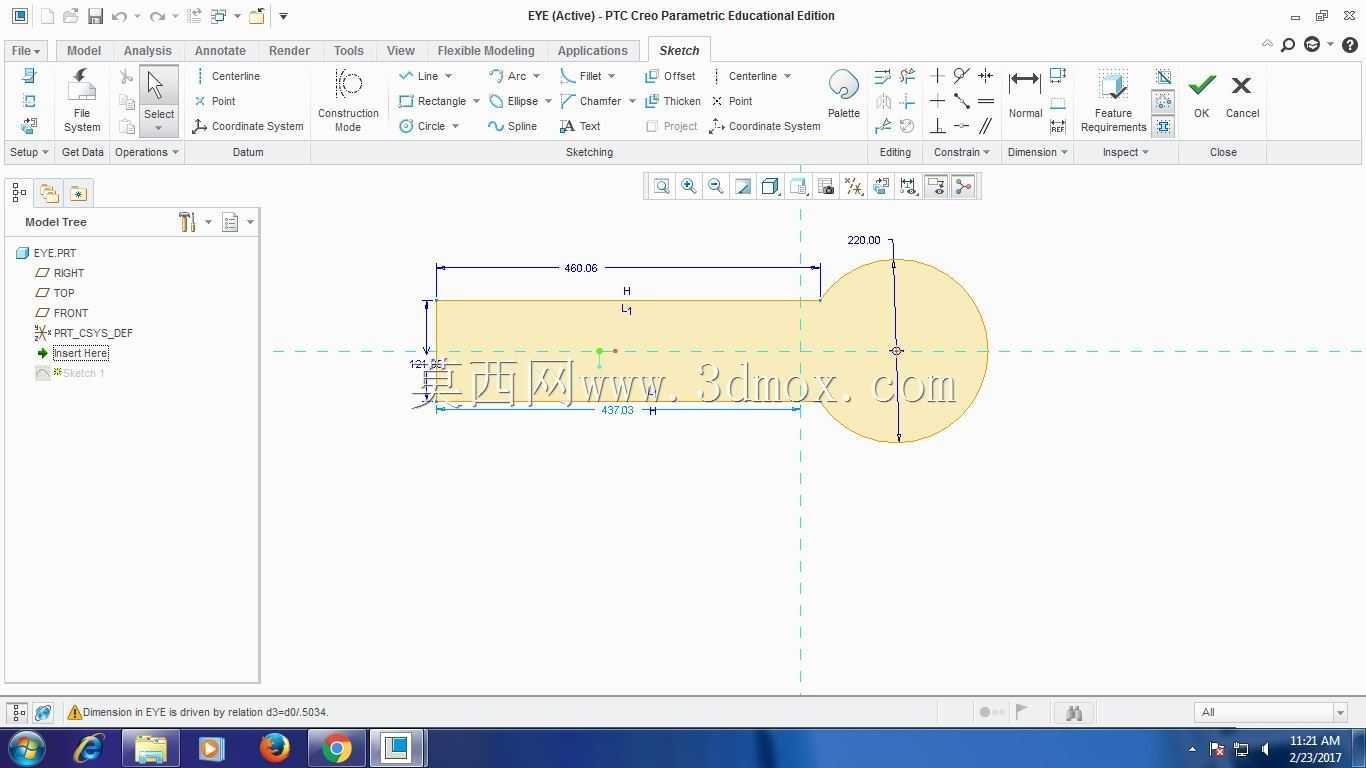Click the Corner trim editing icon

pyautogui.click(x=907, y=101)
